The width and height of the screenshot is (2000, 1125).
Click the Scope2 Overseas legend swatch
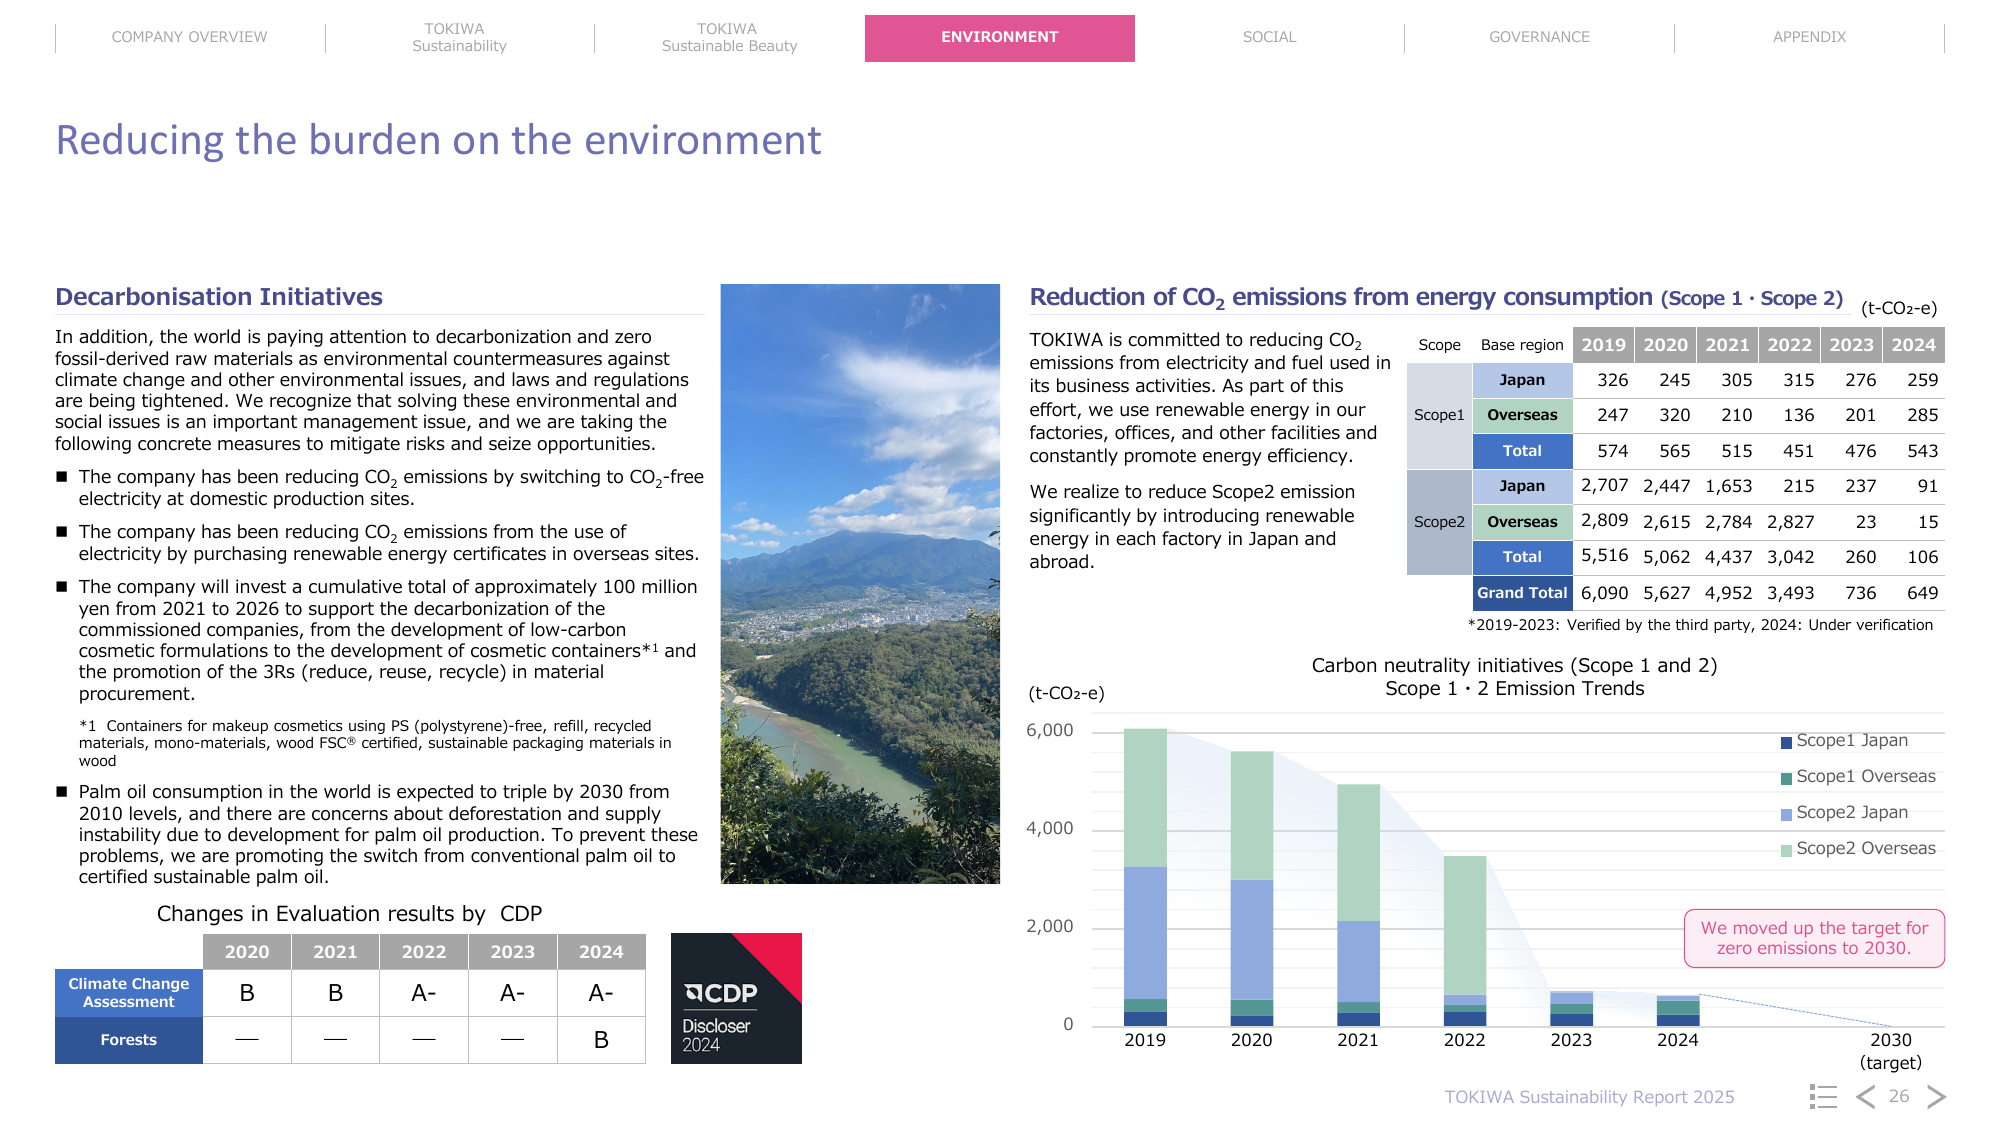pos(1786,850)
